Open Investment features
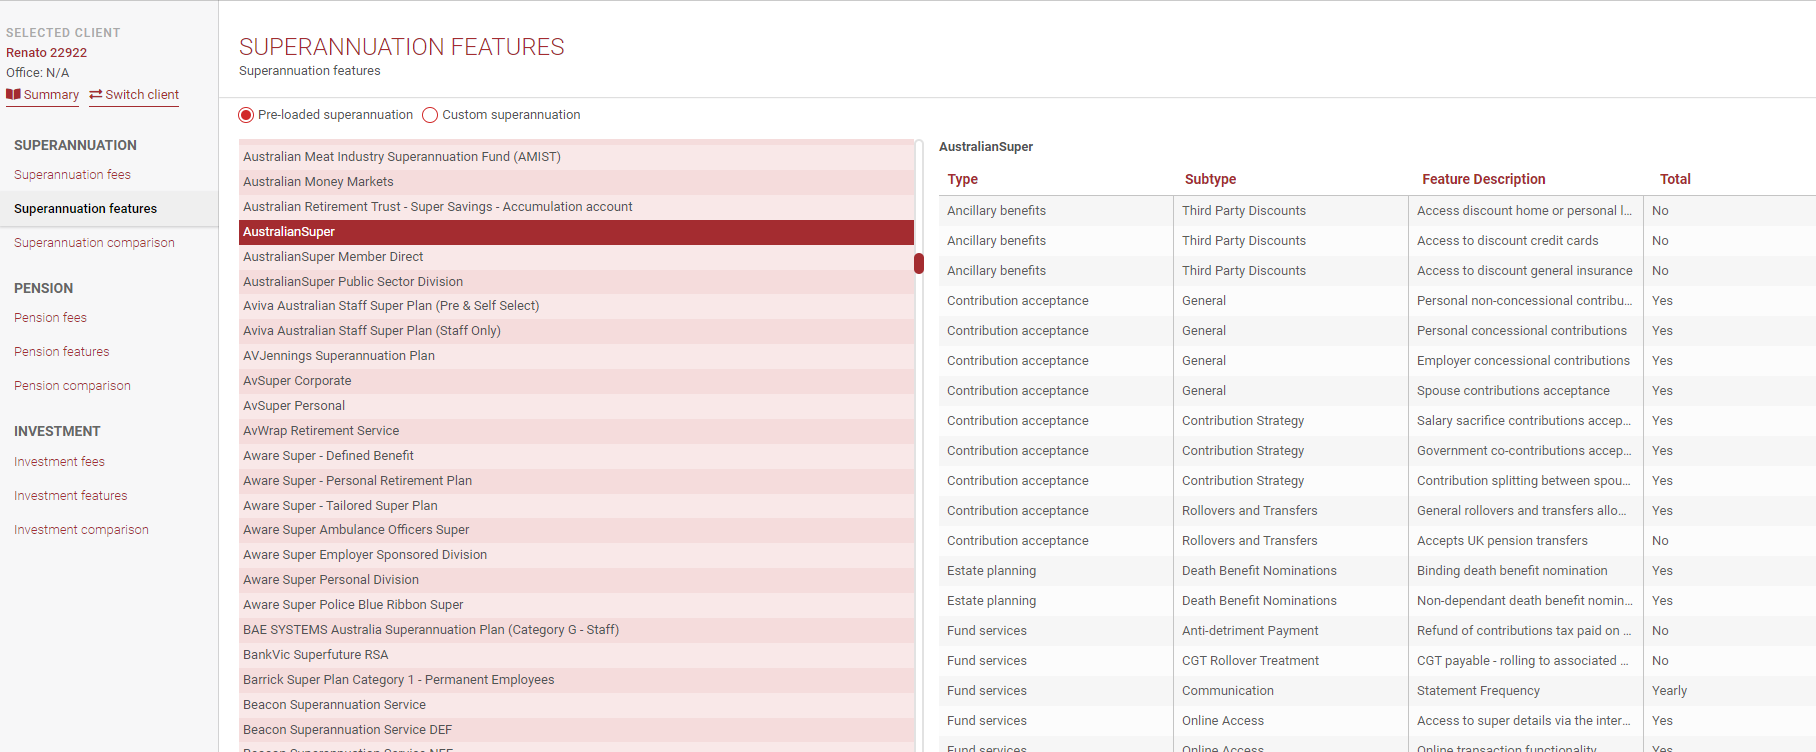1816x752 pixels. pyautogui.click(x=70, y=496)
